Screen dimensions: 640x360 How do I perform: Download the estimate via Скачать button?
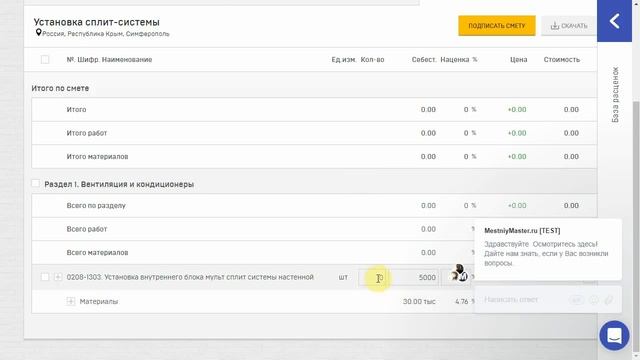tap(569, 26)
